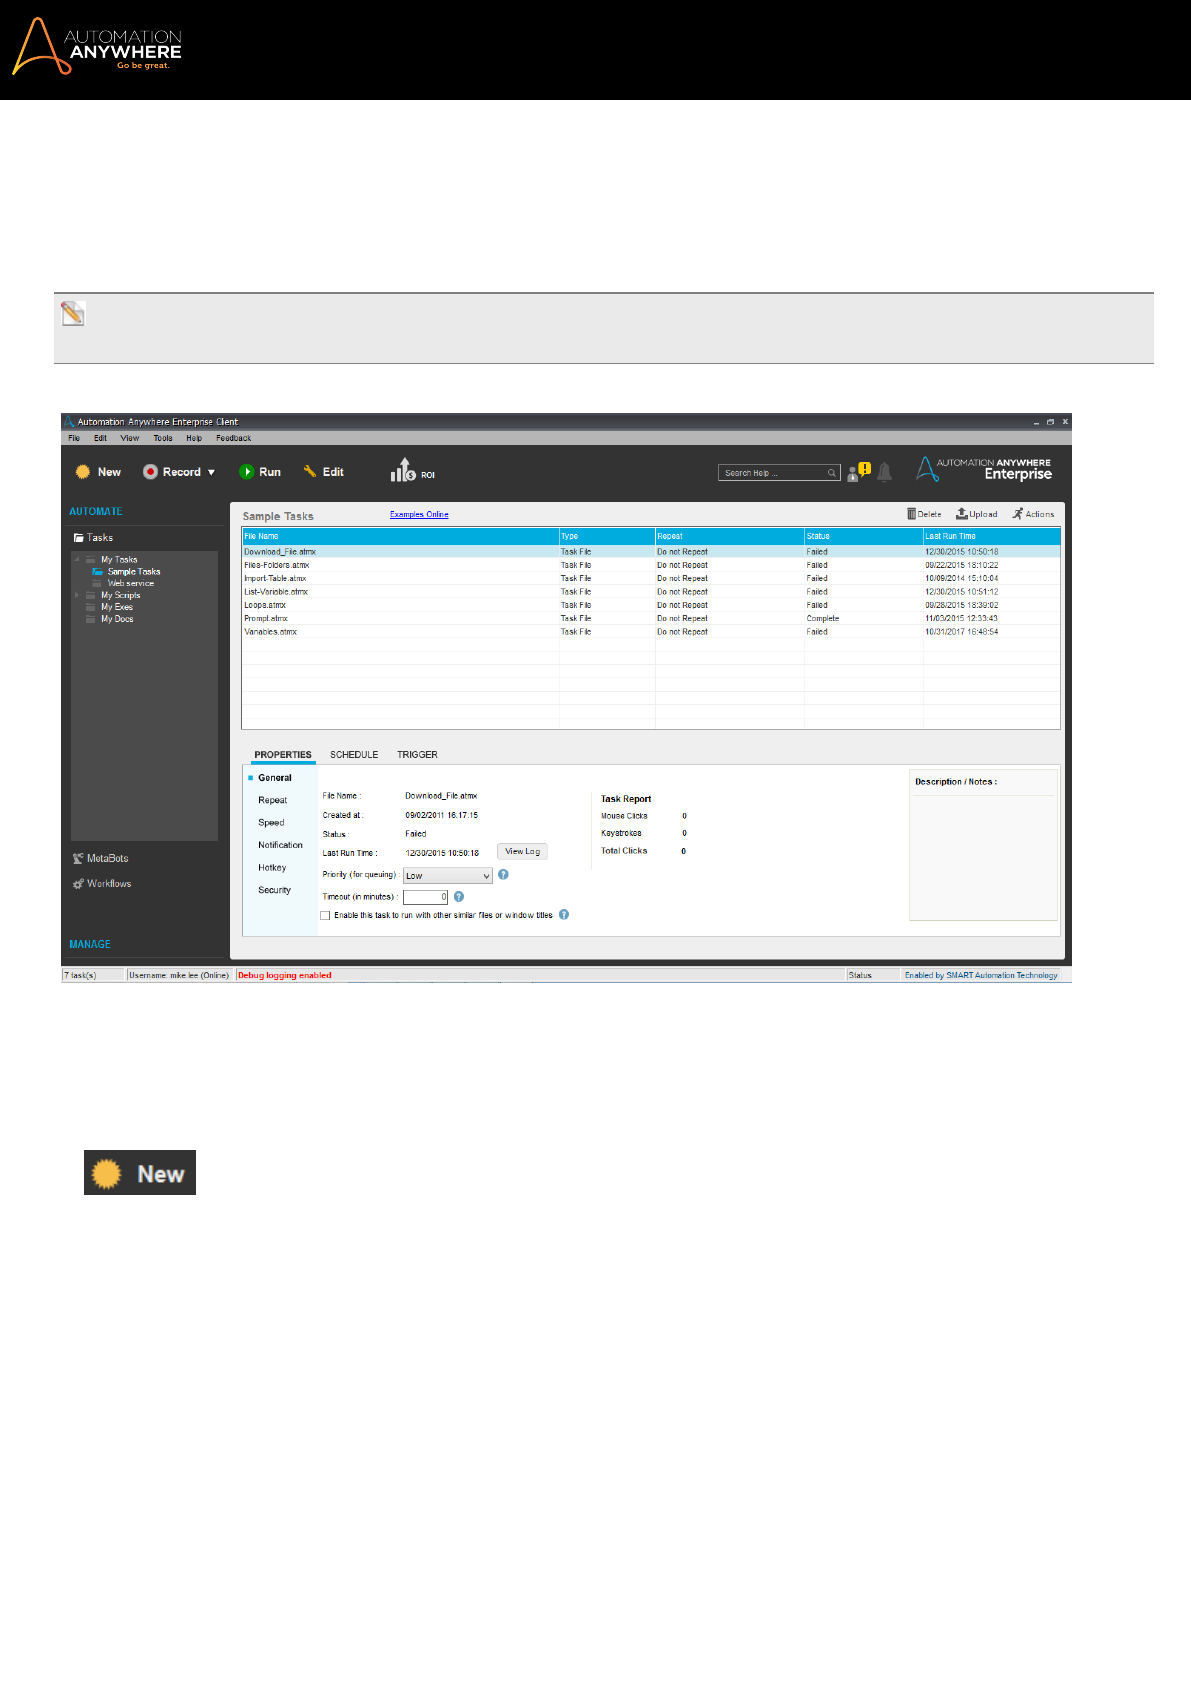Select the My Docs folder
Image resolution: width=1191 pixels, height=1684 pixels.
(x=117, y=620)
